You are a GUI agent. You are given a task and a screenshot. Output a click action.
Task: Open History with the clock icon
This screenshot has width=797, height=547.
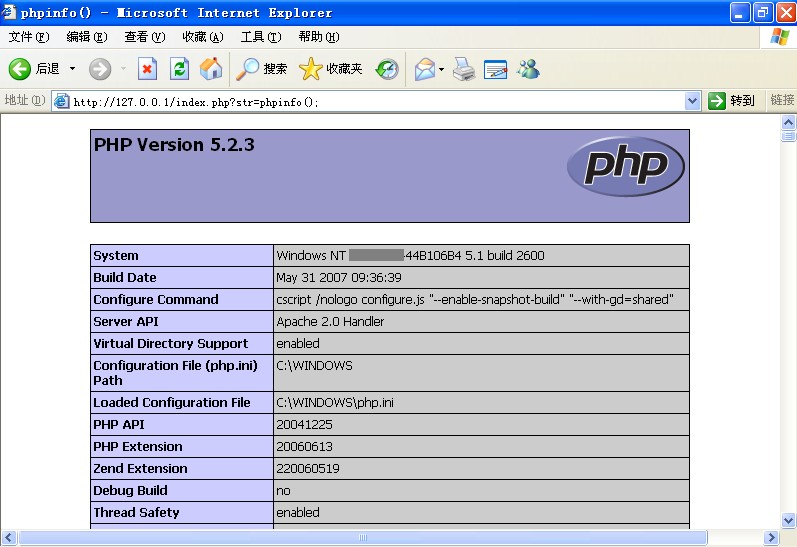click(x=387, y=69)
